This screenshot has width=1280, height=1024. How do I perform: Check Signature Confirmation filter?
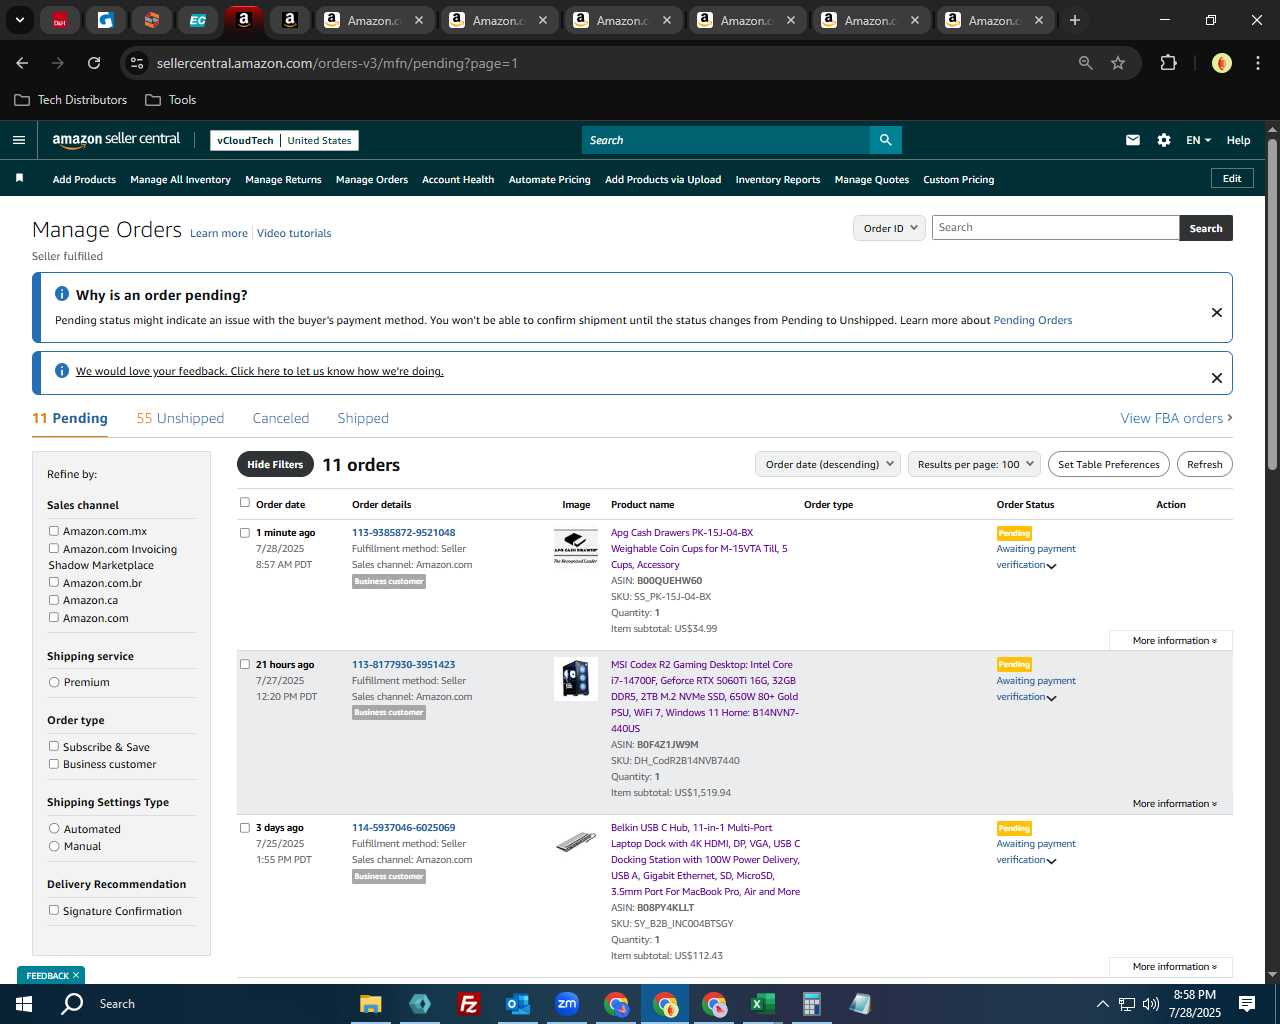coord(54,910)
